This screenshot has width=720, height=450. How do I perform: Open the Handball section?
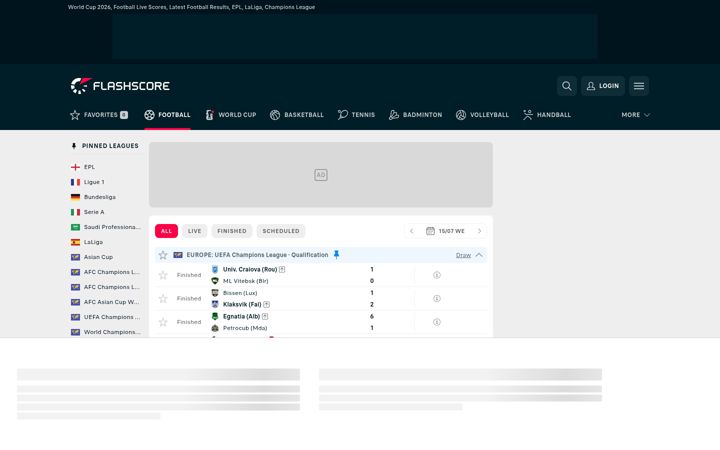pos(547,115)
